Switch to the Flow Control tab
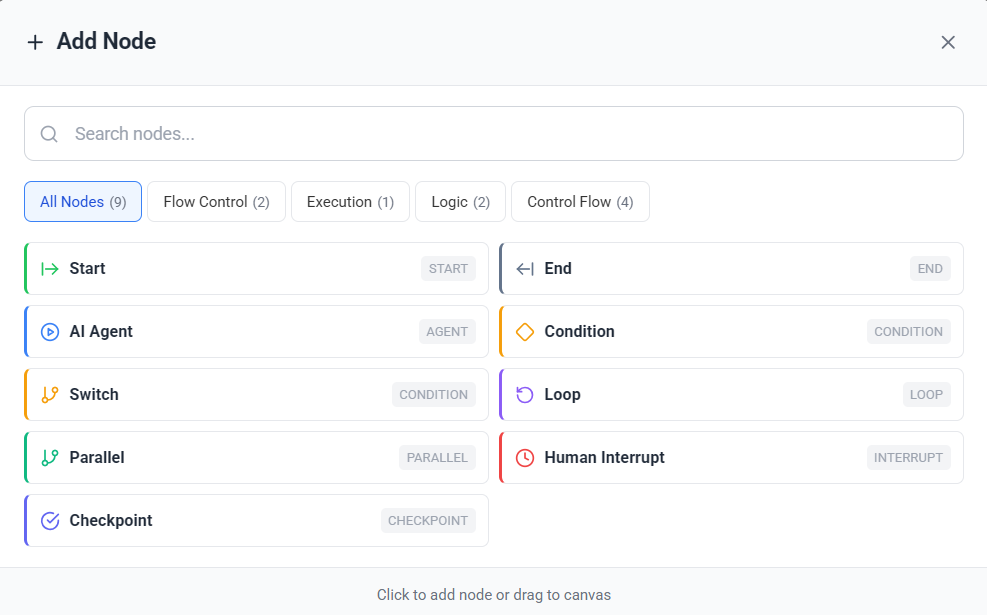 (x=216, y=202)
